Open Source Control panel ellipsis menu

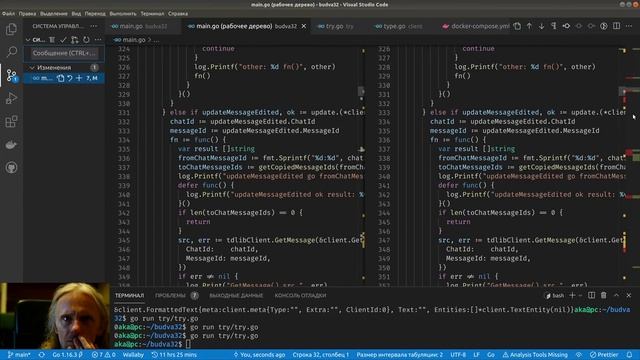pos(94,26)
